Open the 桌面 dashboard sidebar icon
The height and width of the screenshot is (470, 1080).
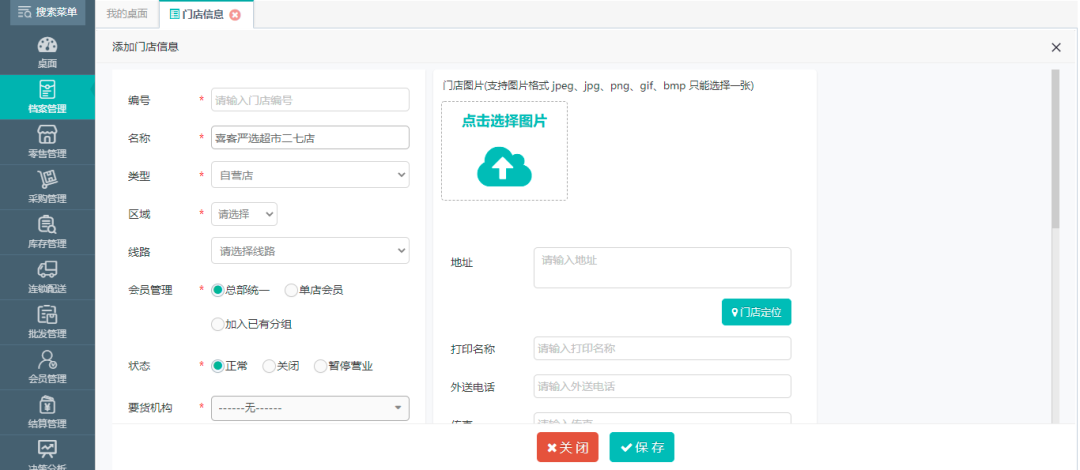47,45
